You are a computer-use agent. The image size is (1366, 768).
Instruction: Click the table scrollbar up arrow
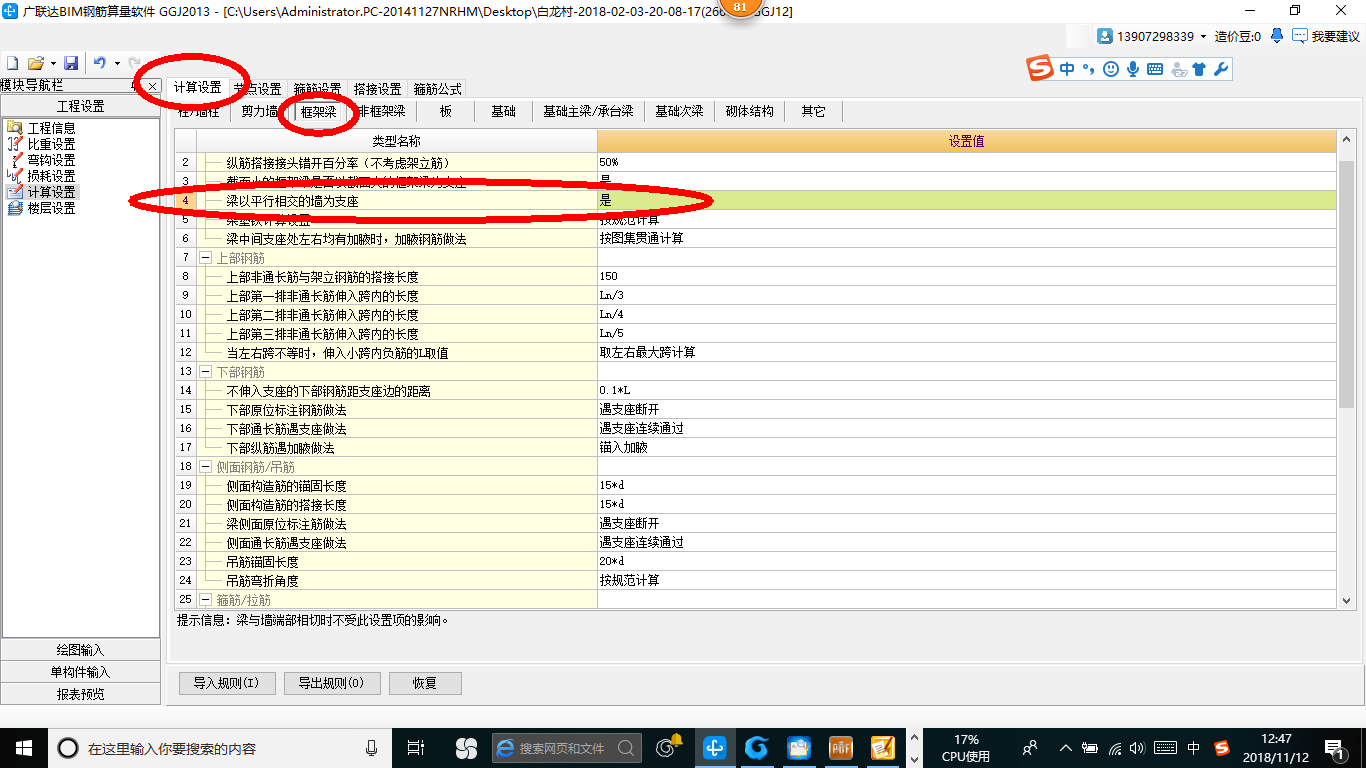[x=1346, y=141]
